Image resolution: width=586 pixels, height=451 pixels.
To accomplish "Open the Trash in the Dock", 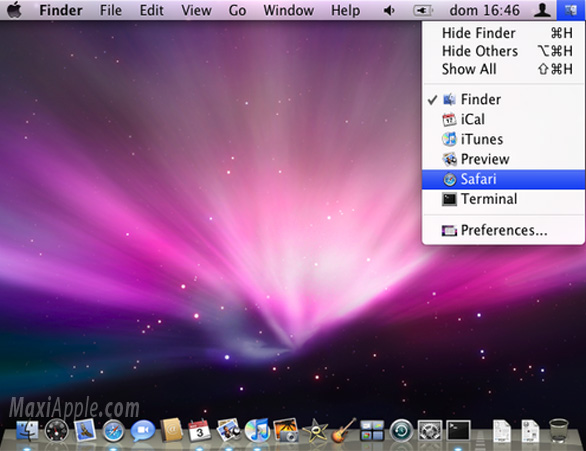I will pos(559,430).
